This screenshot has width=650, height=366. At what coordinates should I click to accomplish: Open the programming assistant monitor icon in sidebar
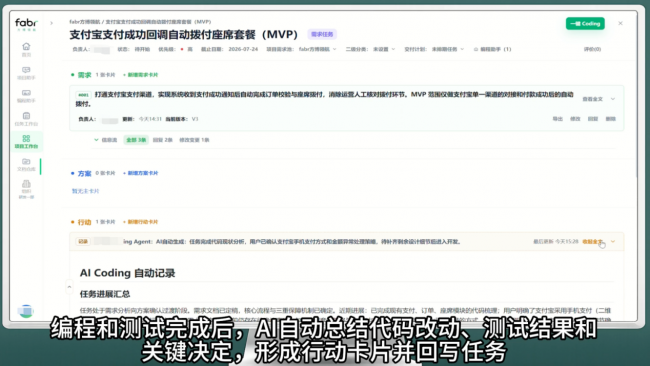pyautogui.click(x=26, y=93)
